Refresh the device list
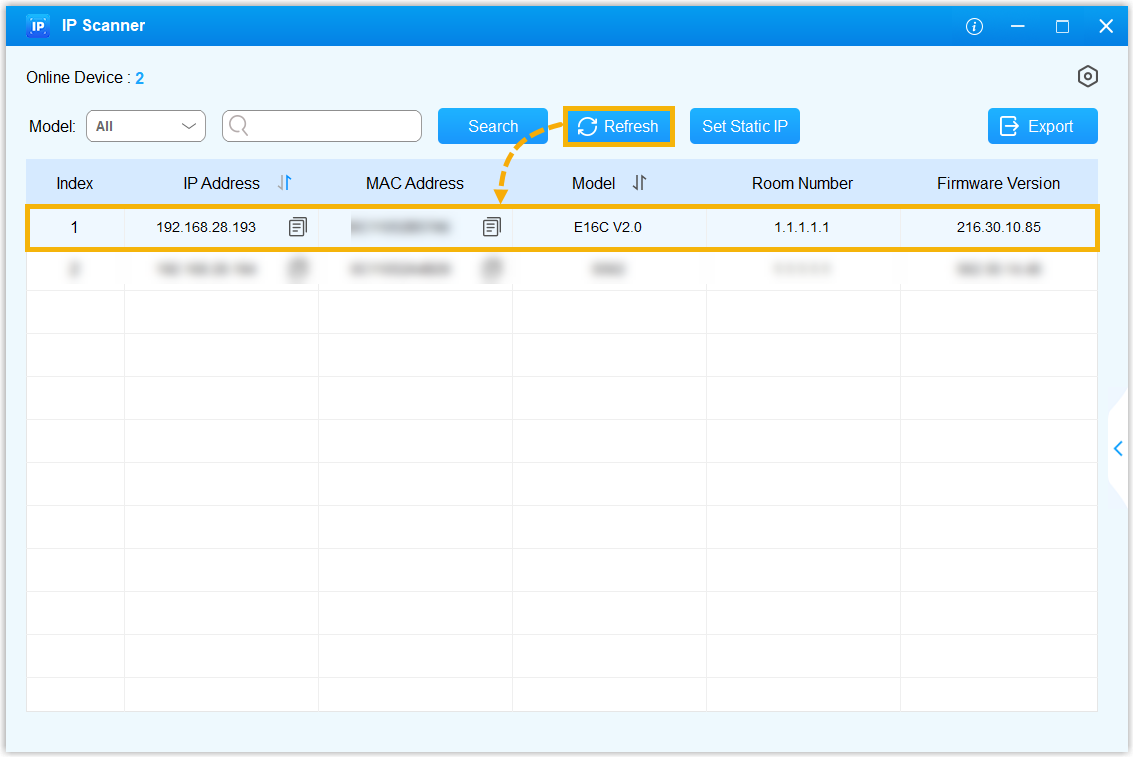Image resolution: width=1134 pixels, height=758 pixels. pos(619,126)
